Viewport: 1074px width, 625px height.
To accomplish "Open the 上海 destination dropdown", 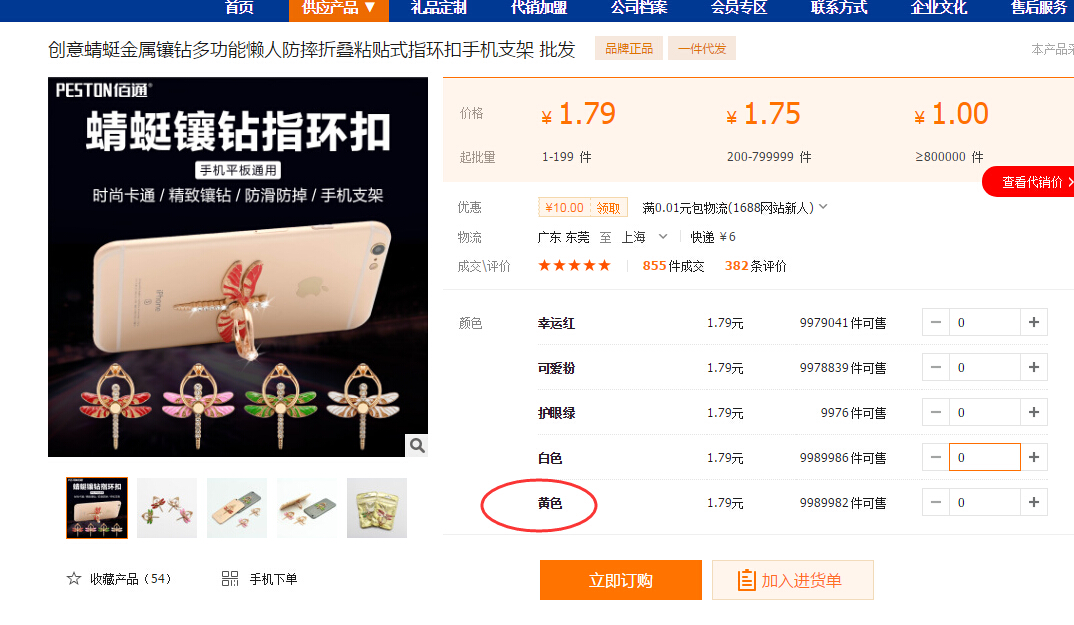I will tap(644, 236).
